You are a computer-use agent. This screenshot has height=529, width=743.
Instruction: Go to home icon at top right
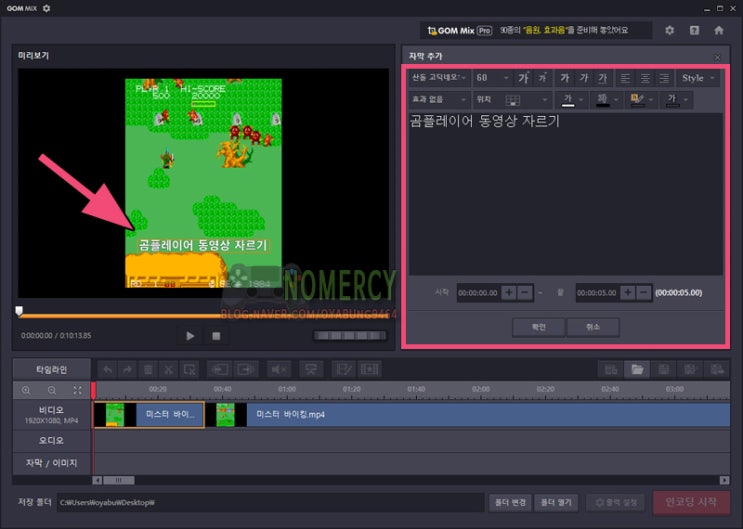pos(719,30)
